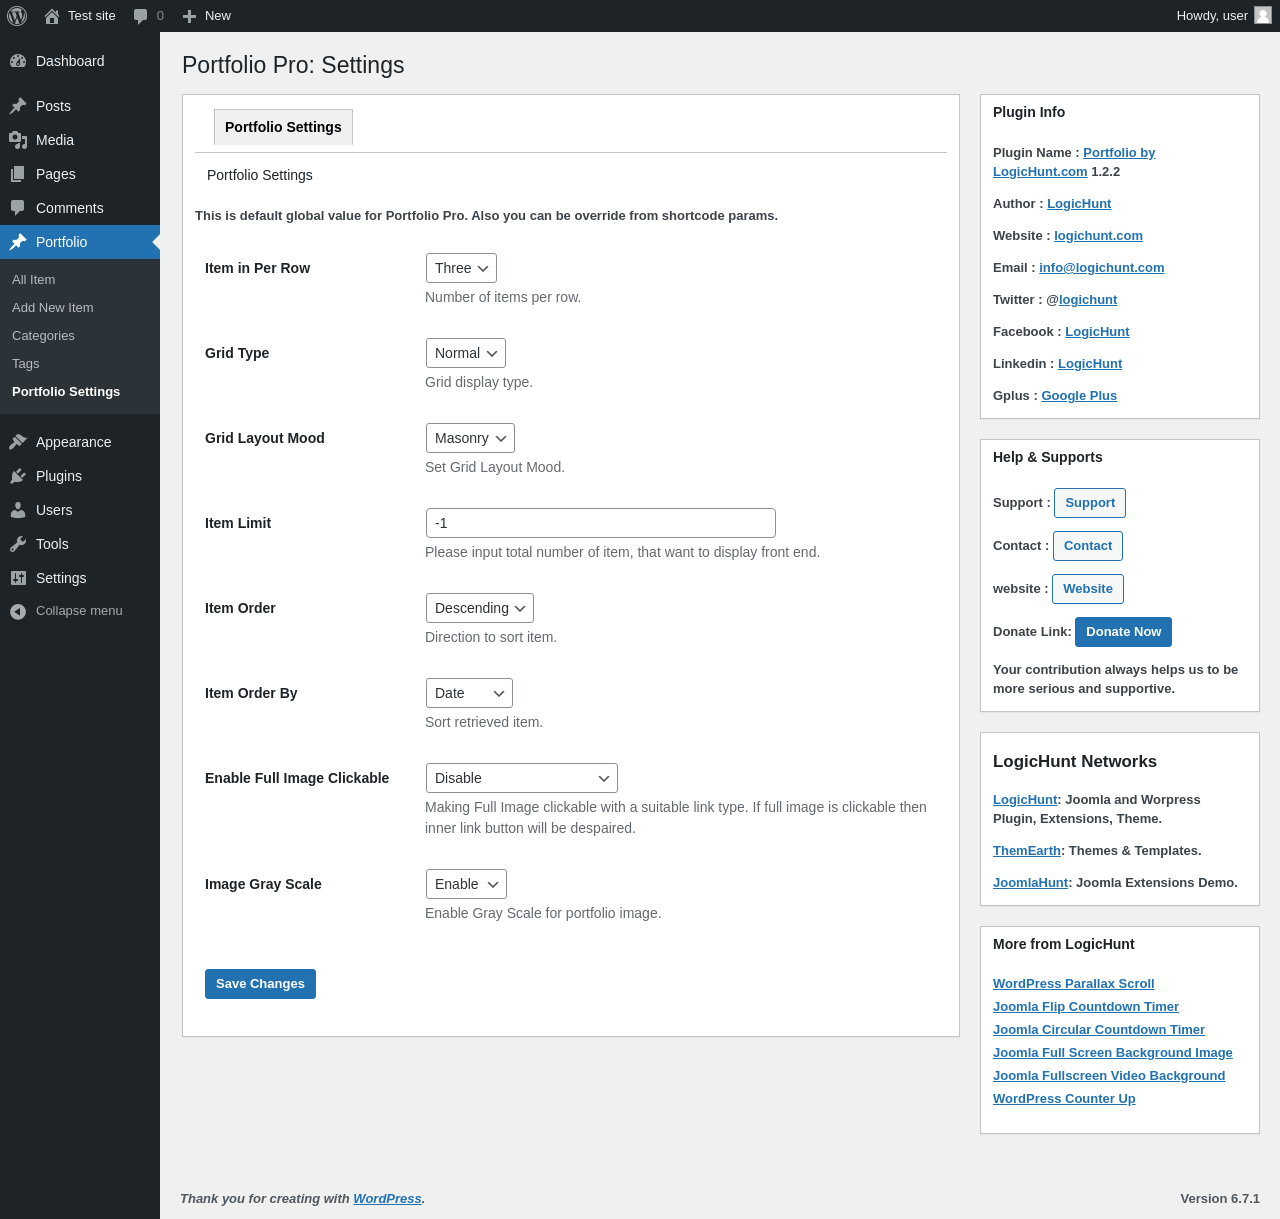Click the Portfolio pin icon in sidebar
Image resolution: width=1280 pixels, height=1219 pixels.
18,242
